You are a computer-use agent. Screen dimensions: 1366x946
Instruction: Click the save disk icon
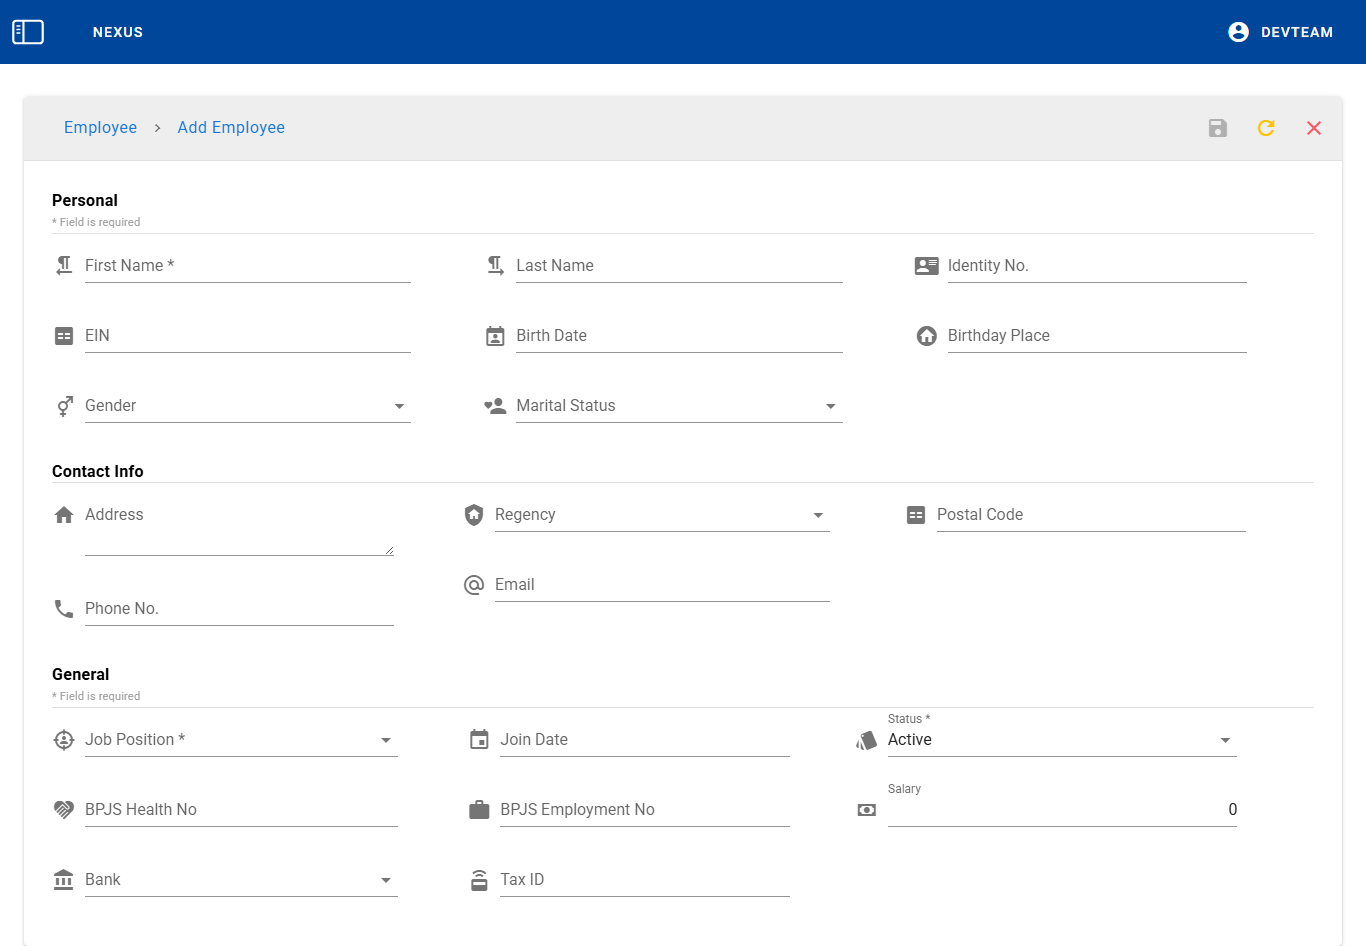pyautogui.click(x=1217, y=128)
